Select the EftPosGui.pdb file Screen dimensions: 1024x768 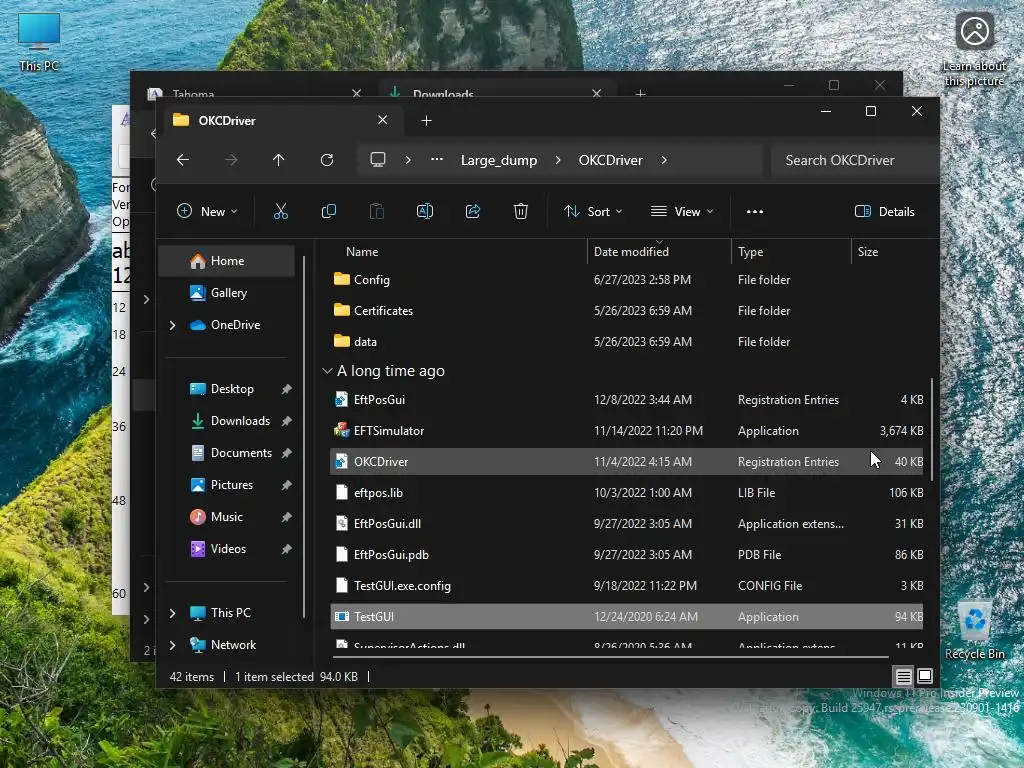click(627, 554)
